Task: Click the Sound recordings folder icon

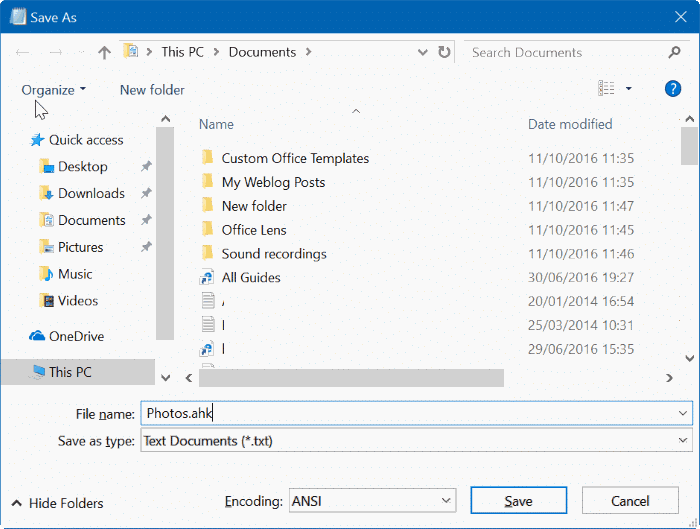Action: [207, 253]
